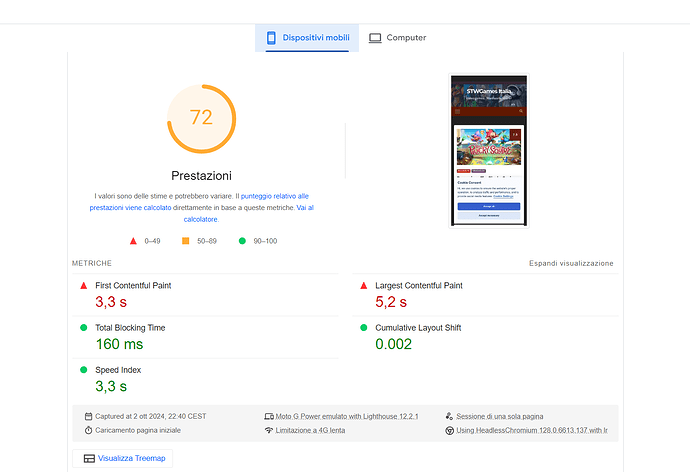
Task: Select the Speed Index label
Action: (118, 370)
